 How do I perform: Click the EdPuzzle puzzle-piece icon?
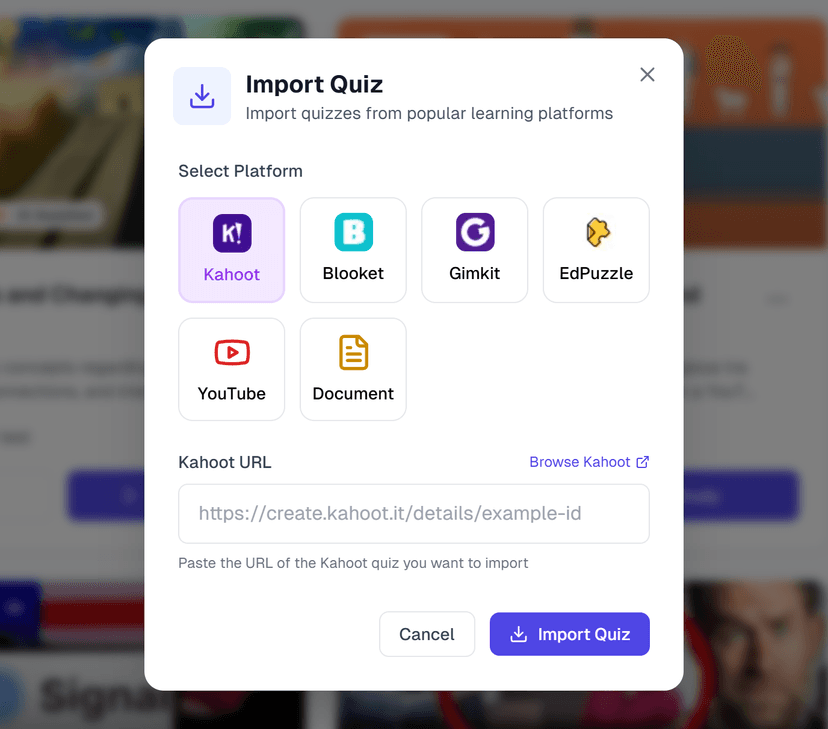click(x=596, y=233)
